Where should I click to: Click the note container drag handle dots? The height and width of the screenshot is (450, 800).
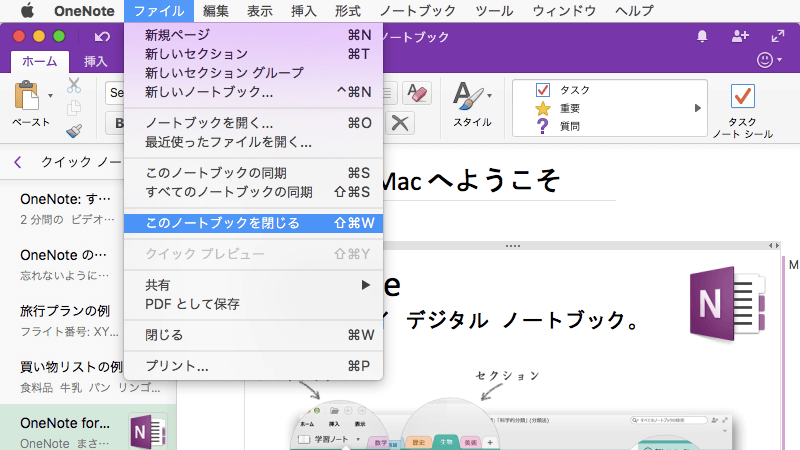point(513,246)
